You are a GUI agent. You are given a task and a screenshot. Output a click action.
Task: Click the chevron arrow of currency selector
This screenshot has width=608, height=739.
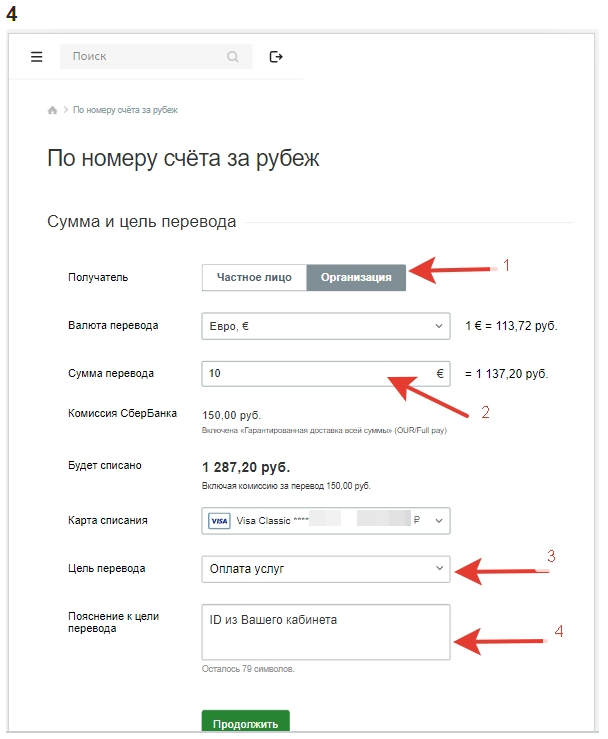(439, 326)
